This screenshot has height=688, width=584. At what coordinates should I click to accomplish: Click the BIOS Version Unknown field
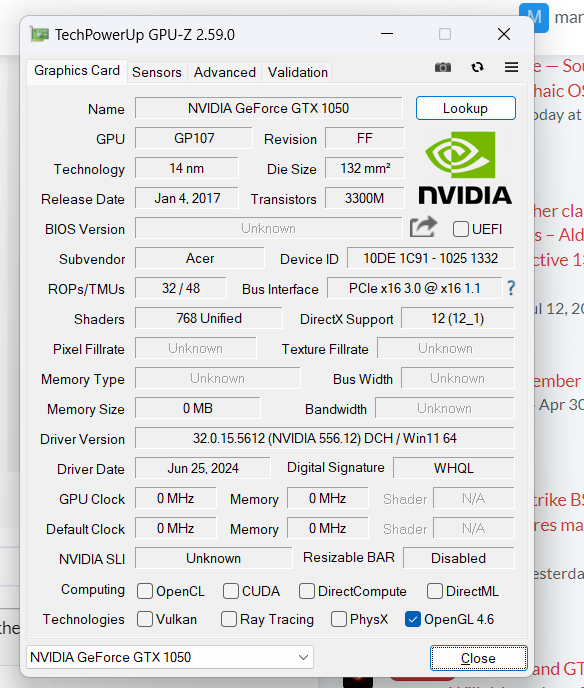[269, 228]
